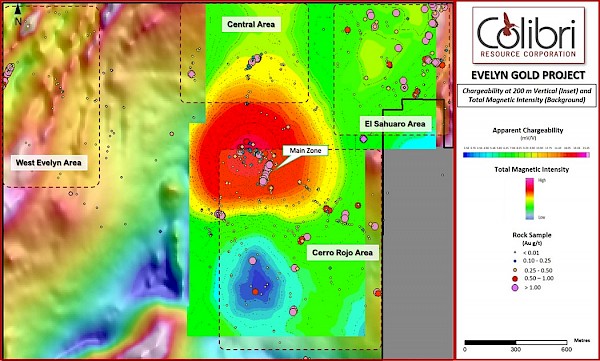Click the Cerro Rojo Area label
The height and width of the screenshot is (361, 600).
click(342, 253)
